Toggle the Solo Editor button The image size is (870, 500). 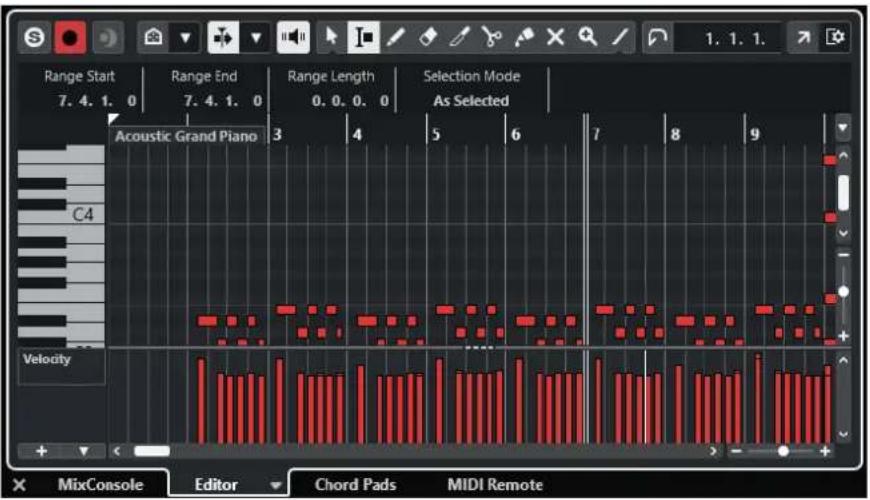[x=34, y=38]
